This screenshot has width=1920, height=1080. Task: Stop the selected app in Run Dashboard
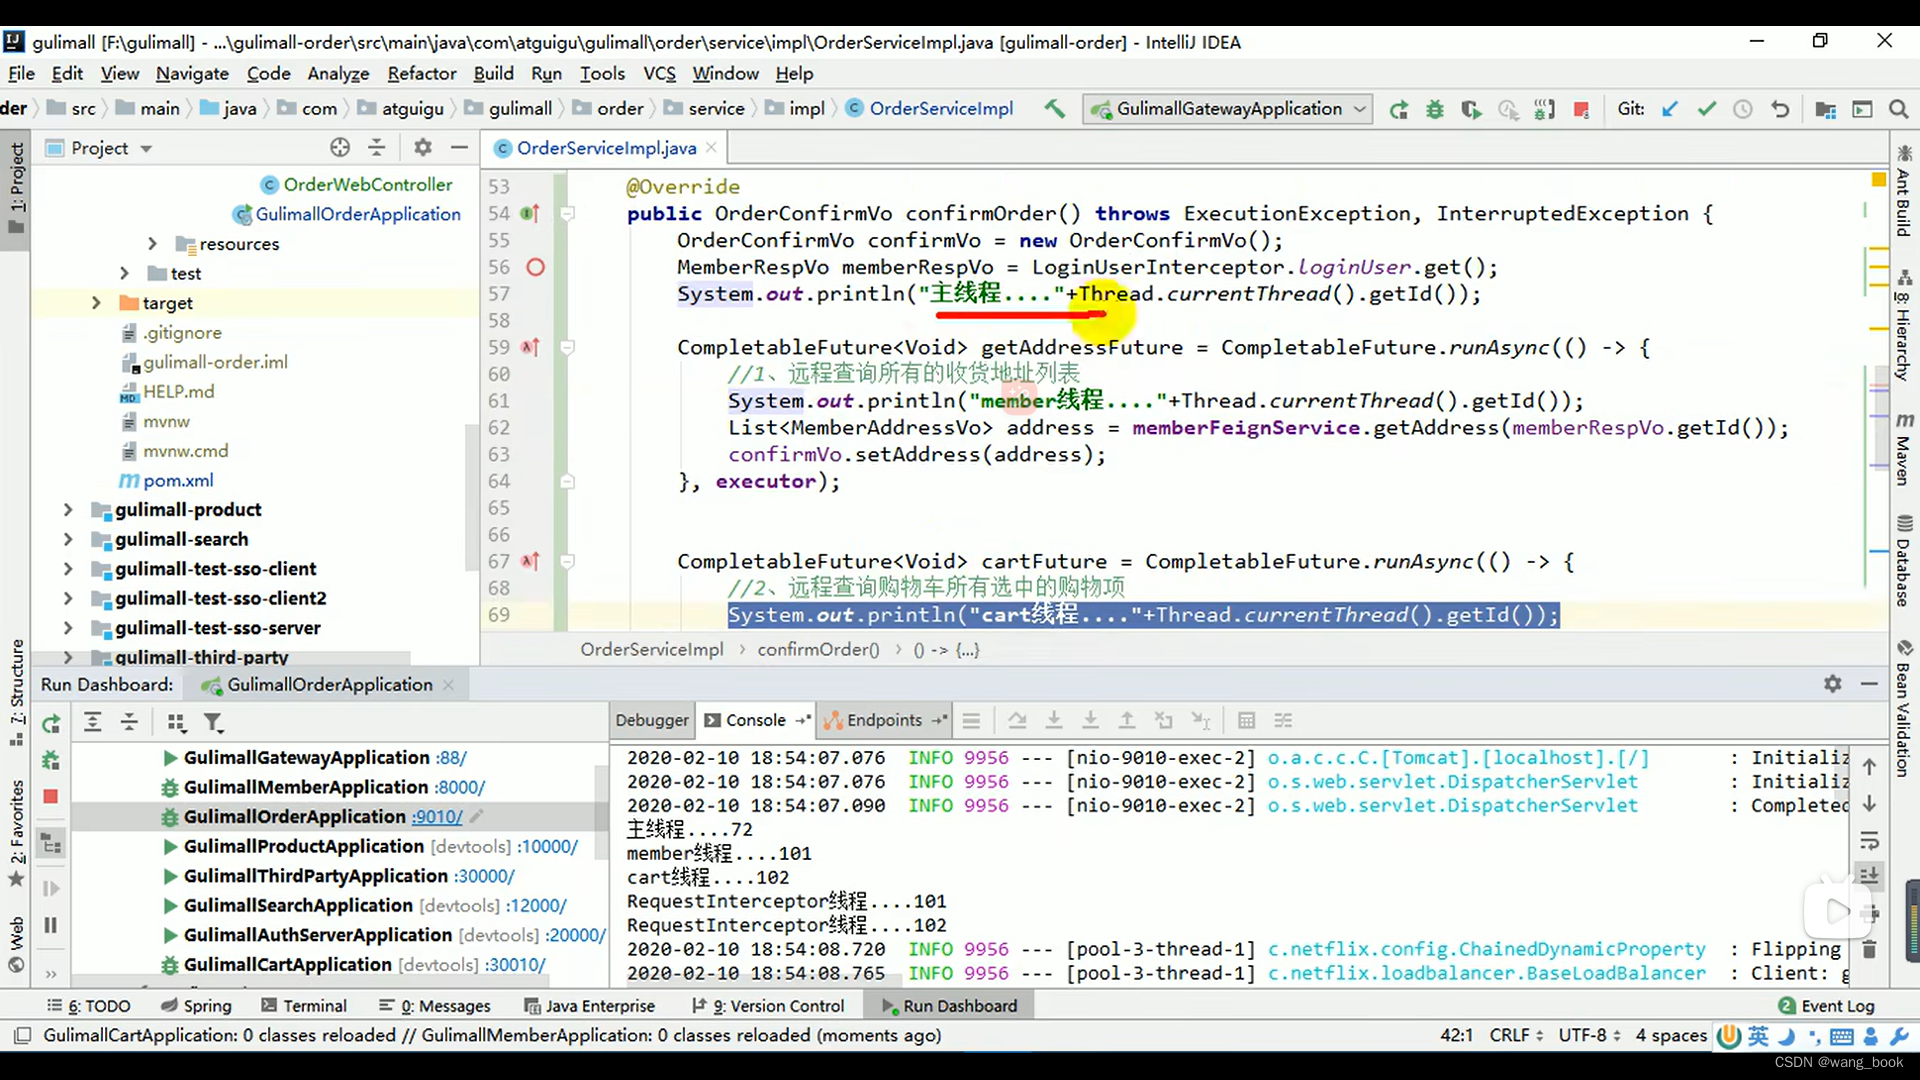click(51, 796)
